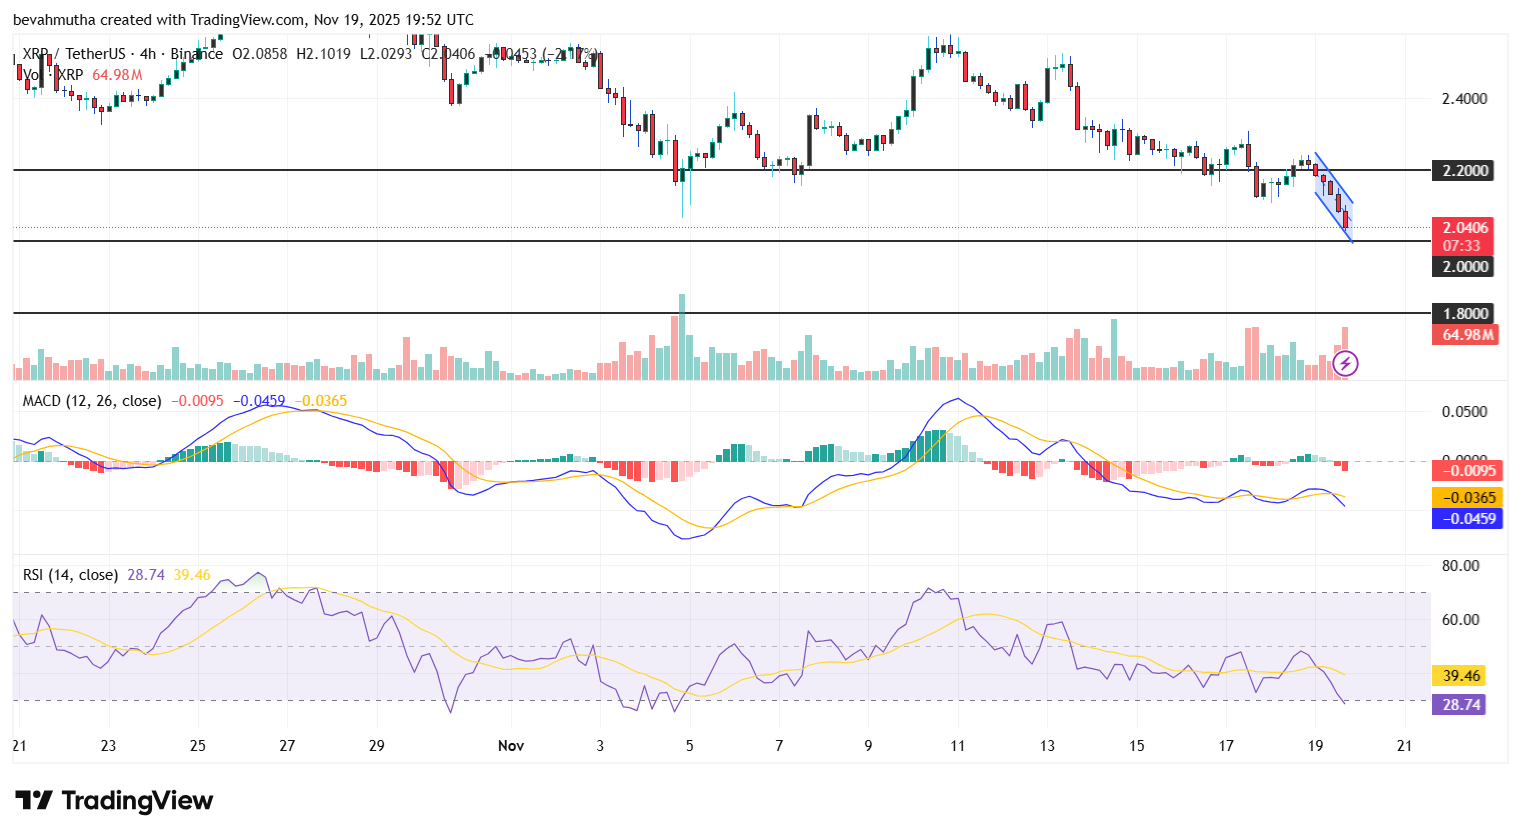Open the MACD (12, 26, close) legend
Image resolution: width=1521 pixels, height=838 pixels.
[x=92, y=401]
